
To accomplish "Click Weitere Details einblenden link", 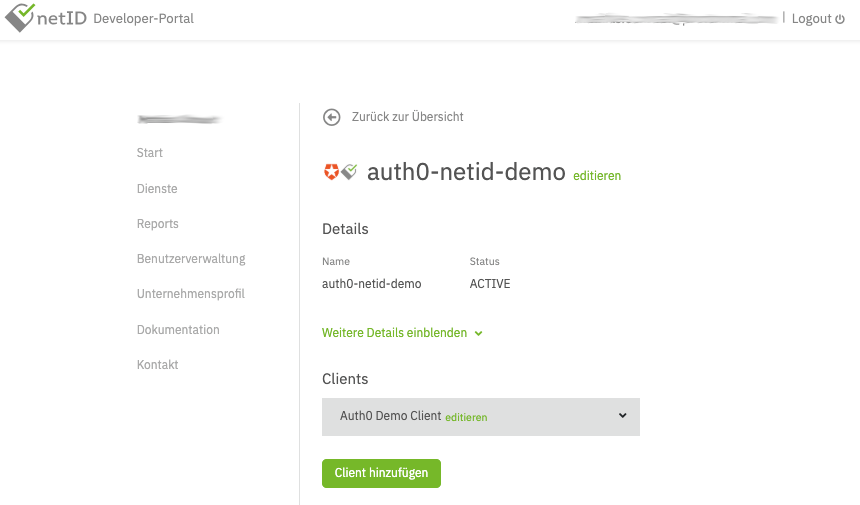I will pos(394,333).
